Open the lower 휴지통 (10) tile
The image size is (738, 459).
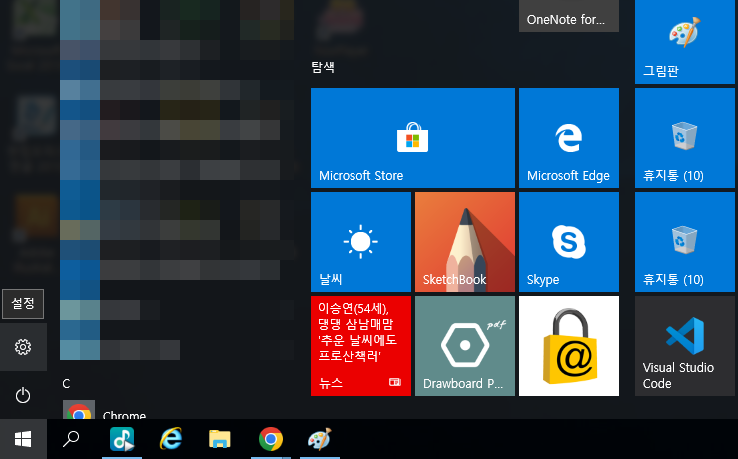(684, 242)
